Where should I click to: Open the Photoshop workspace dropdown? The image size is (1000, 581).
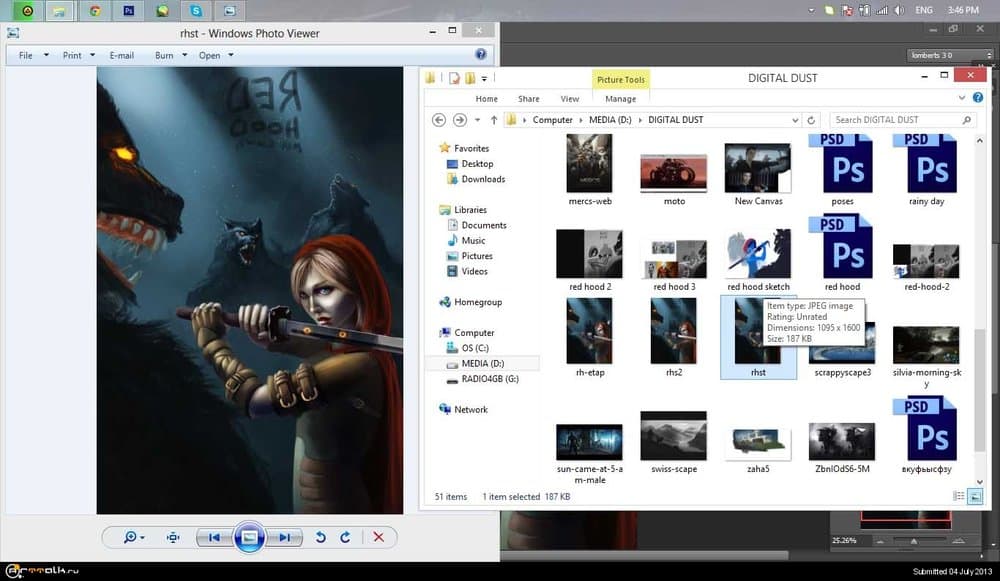coord(950,55)
